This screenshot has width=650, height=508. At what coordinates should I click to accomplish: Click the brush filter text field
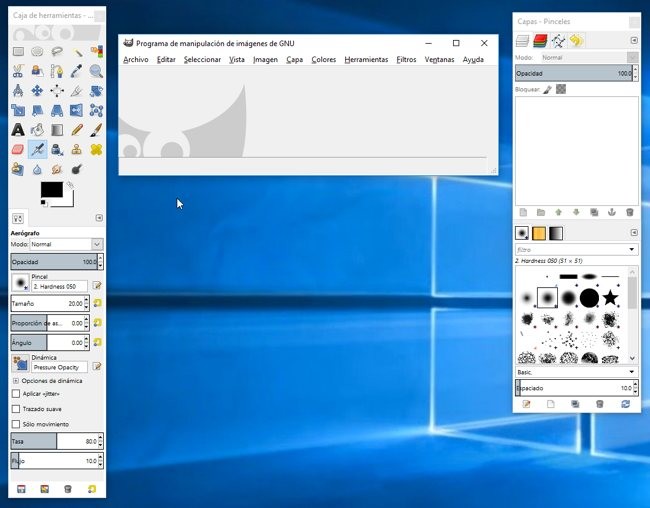click(571, 250)
